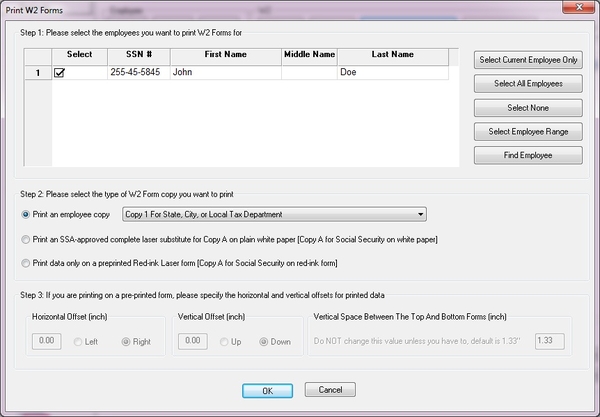Click the Vertical Offset input field
This screenshot has height=417, width=600.
pos(191,341)
